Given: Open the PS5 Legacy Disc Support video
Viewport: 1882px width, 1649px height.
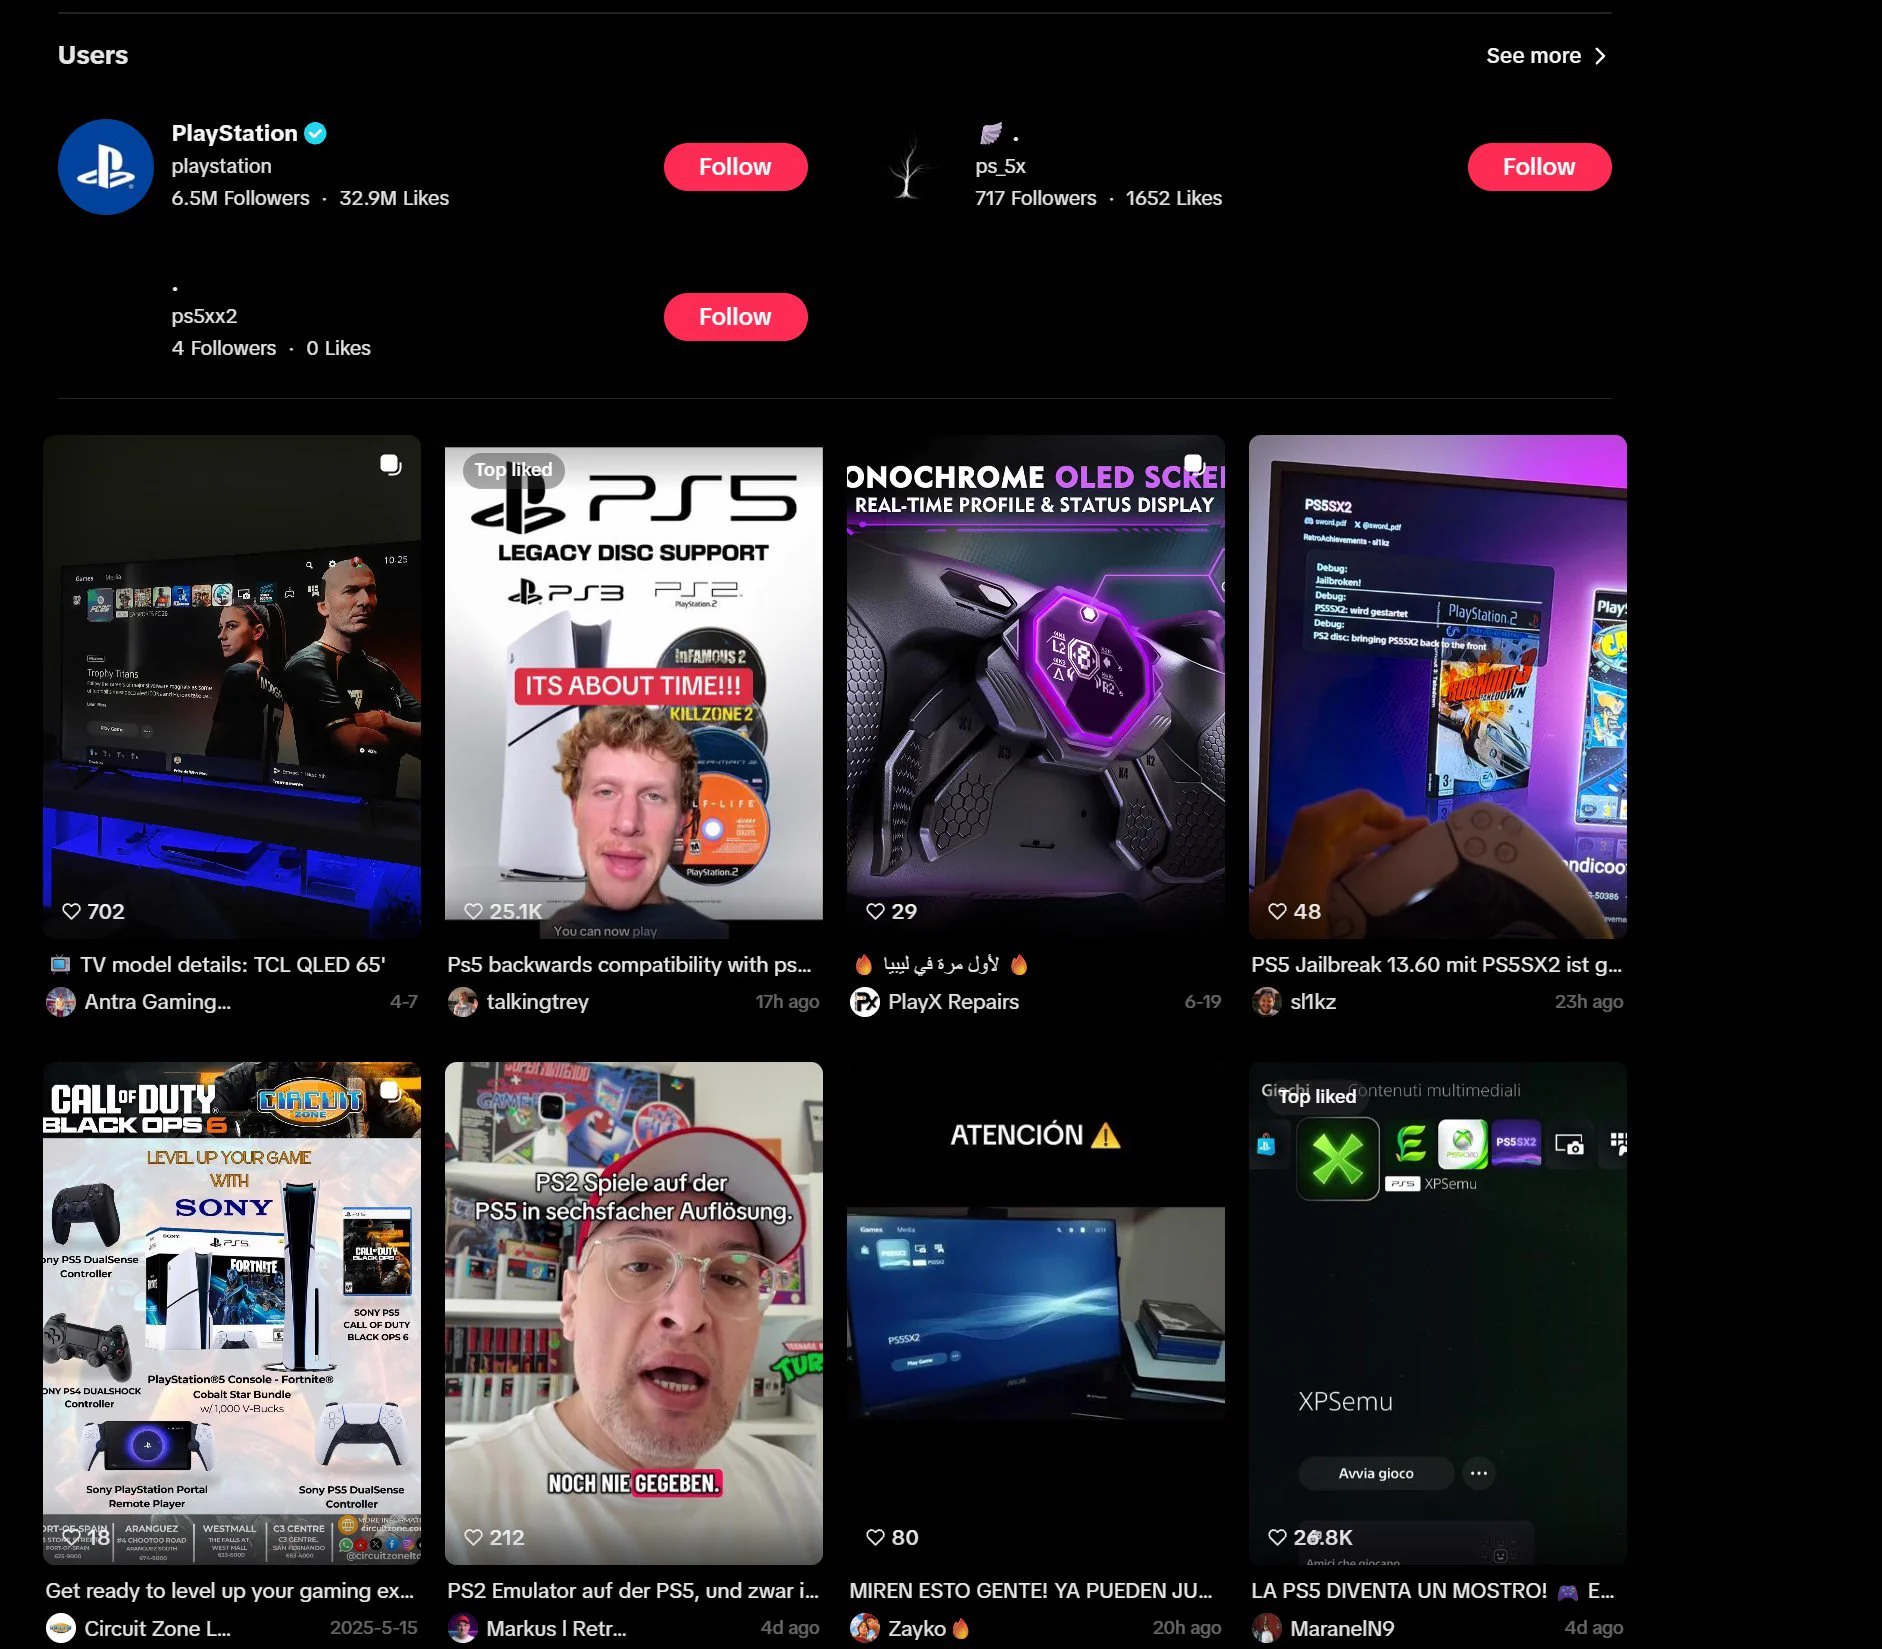Looking at the screenshot, I should coord(634,687).
